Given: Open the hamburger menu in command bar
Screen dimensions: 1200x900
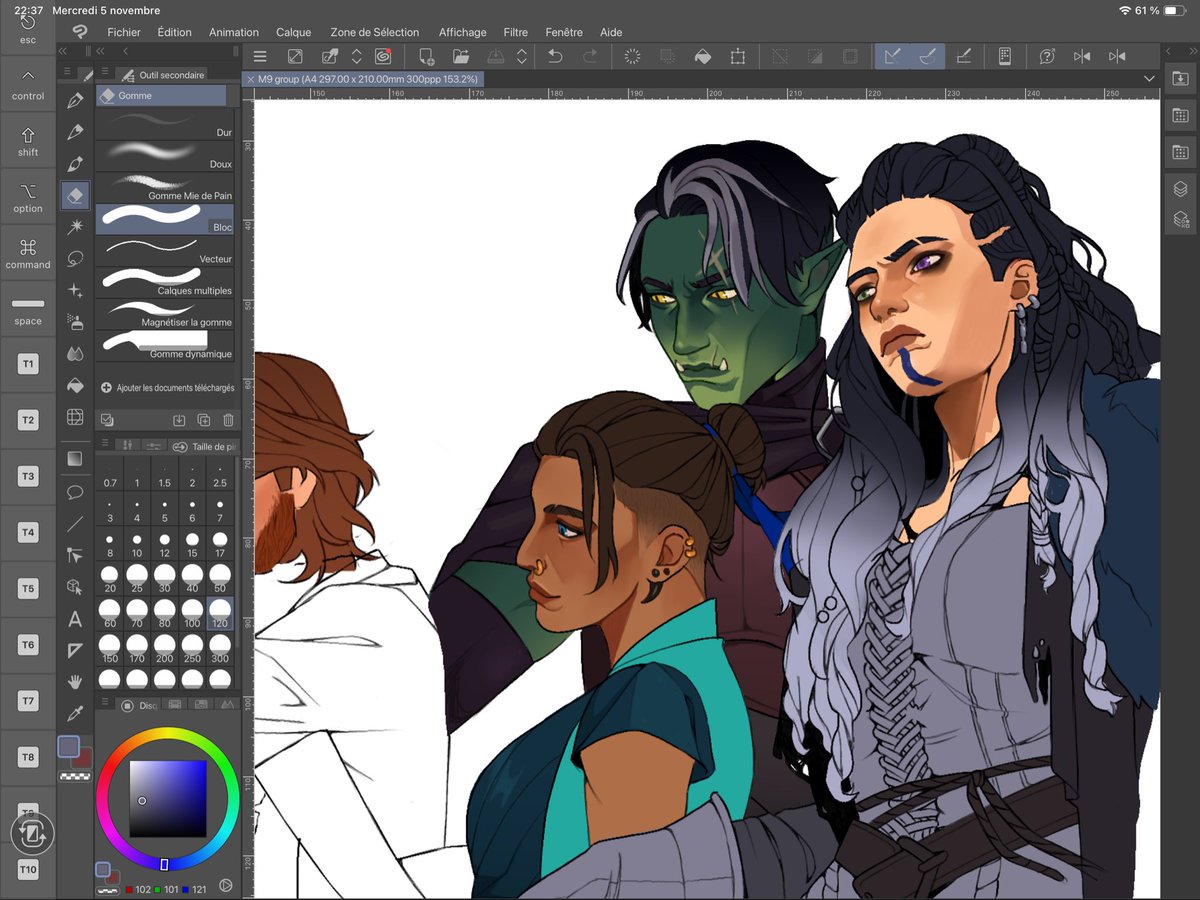Looking at the screenshot, I should 260,56.
